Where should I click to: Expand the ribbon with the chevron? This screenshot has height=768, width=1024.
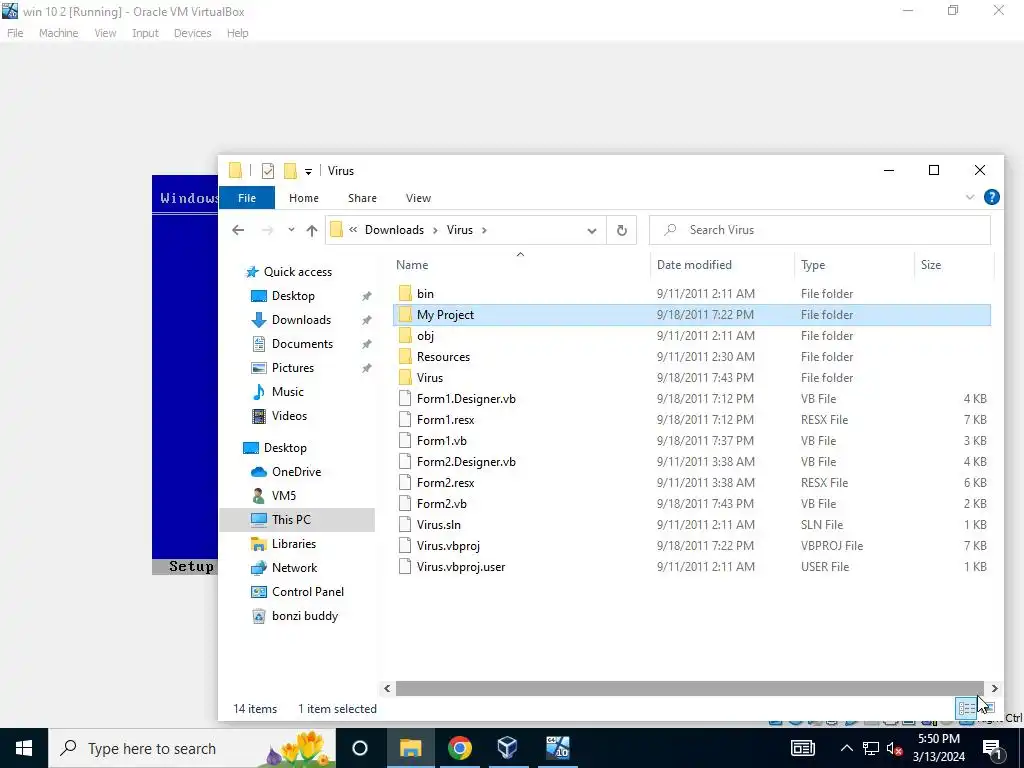click(x=970, y=197)
